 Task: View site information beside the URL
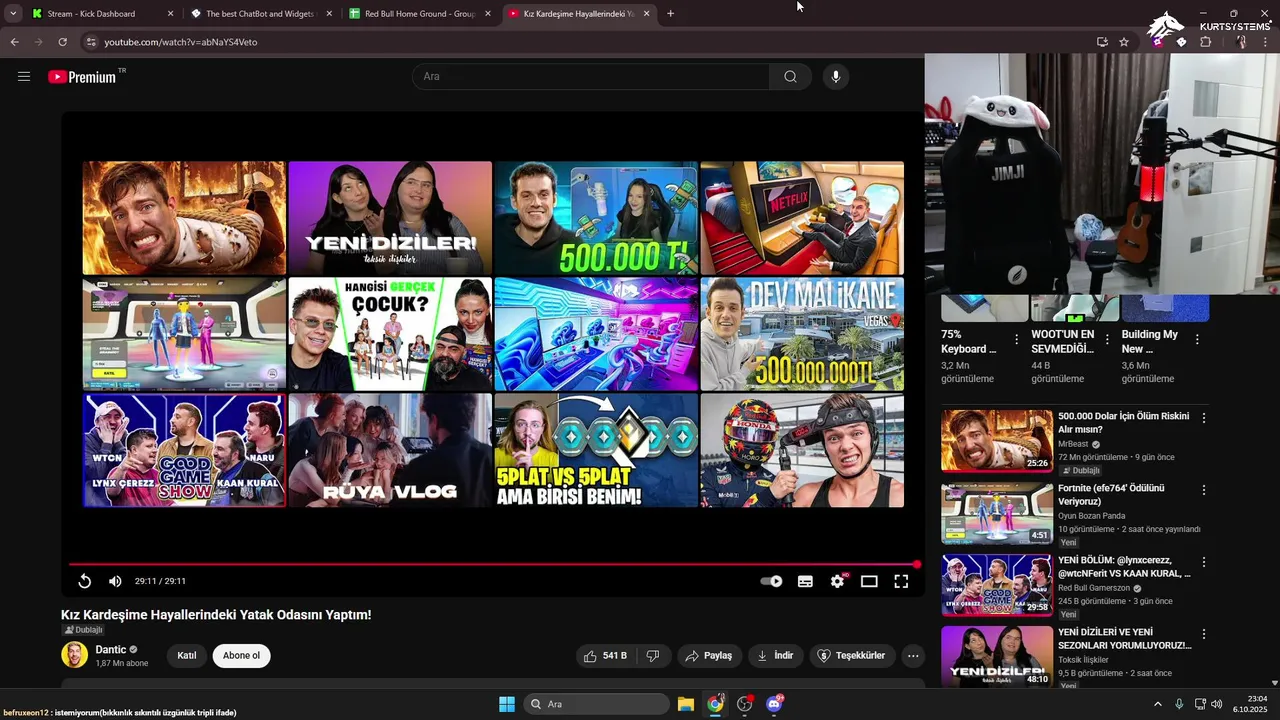91,42
